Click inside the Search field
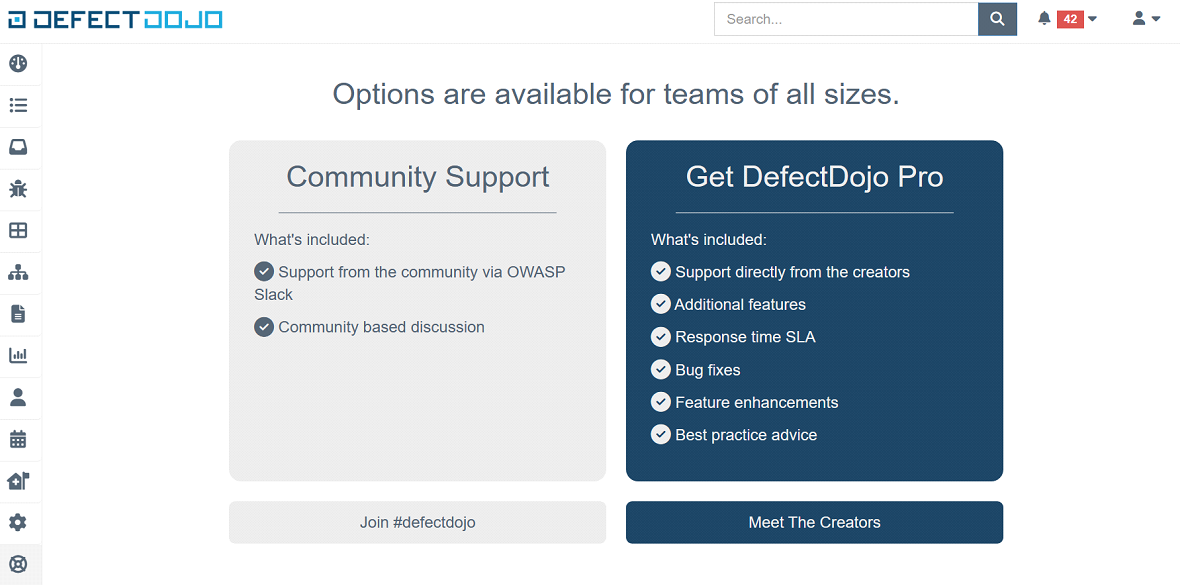This screenshot has width=1180, height=585. (845, 18)
